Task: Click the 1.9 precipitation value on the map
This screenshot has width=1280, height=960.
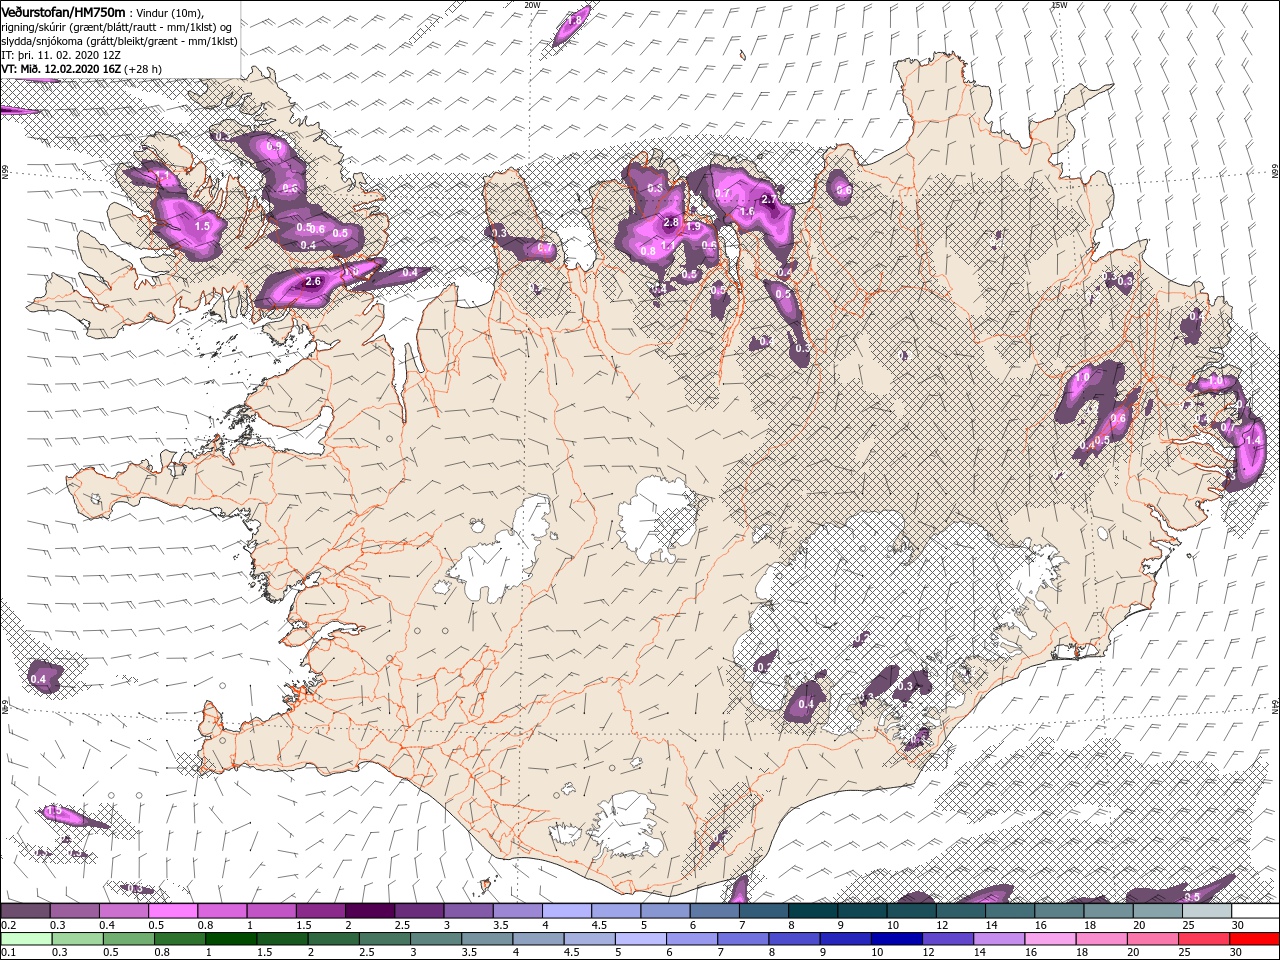Action: click(x=693, y=227)
